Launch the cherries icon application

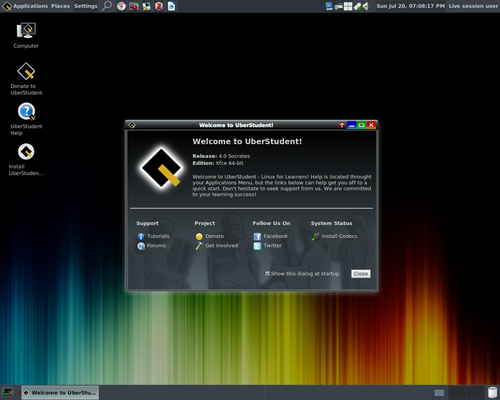tap(134, 6)
